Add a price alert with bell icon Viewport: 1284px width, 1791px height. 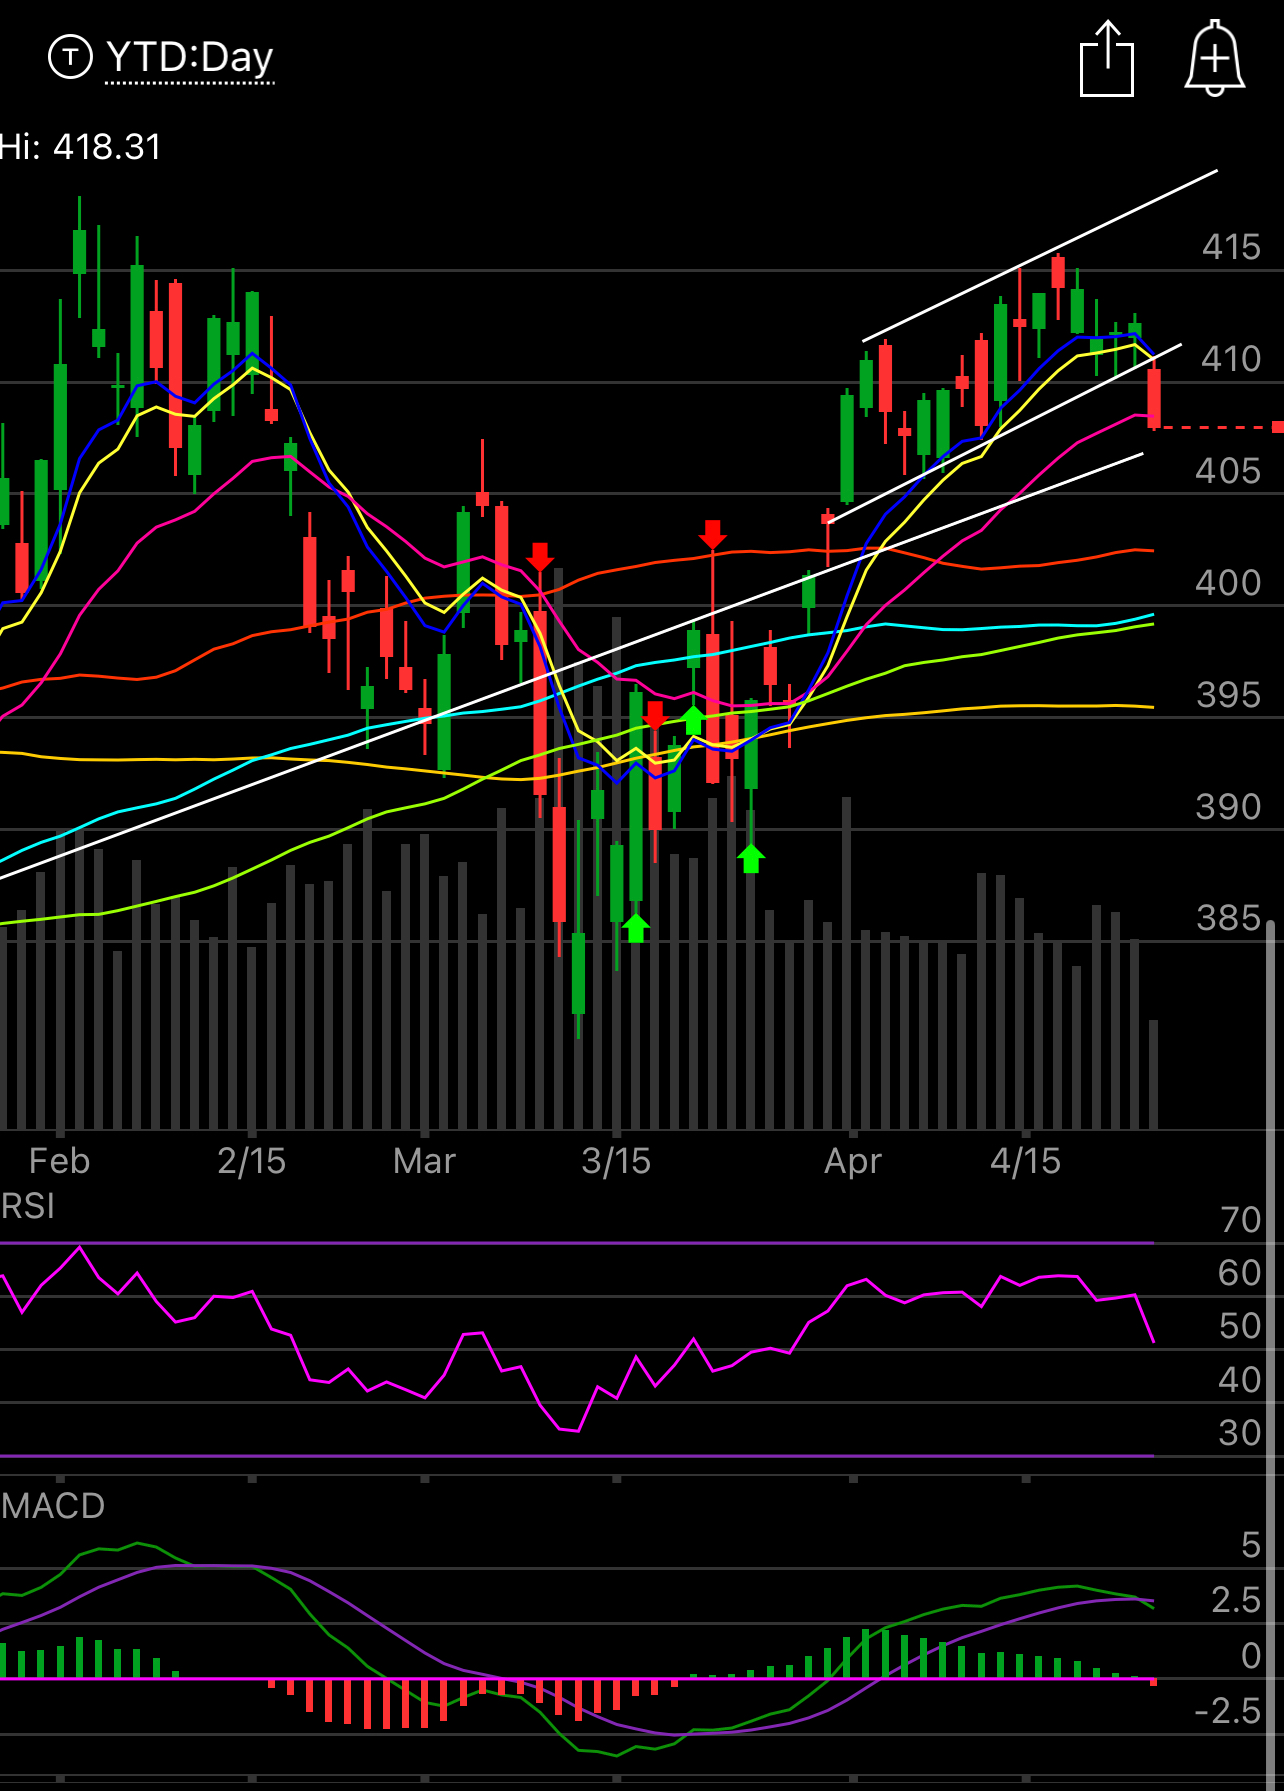click(1215, 58)
